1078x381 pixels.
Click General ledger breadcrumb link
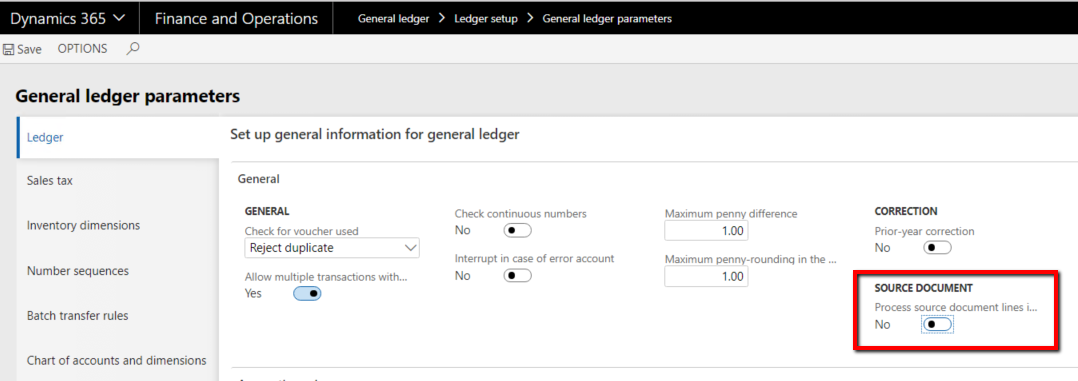click(393, 19)
